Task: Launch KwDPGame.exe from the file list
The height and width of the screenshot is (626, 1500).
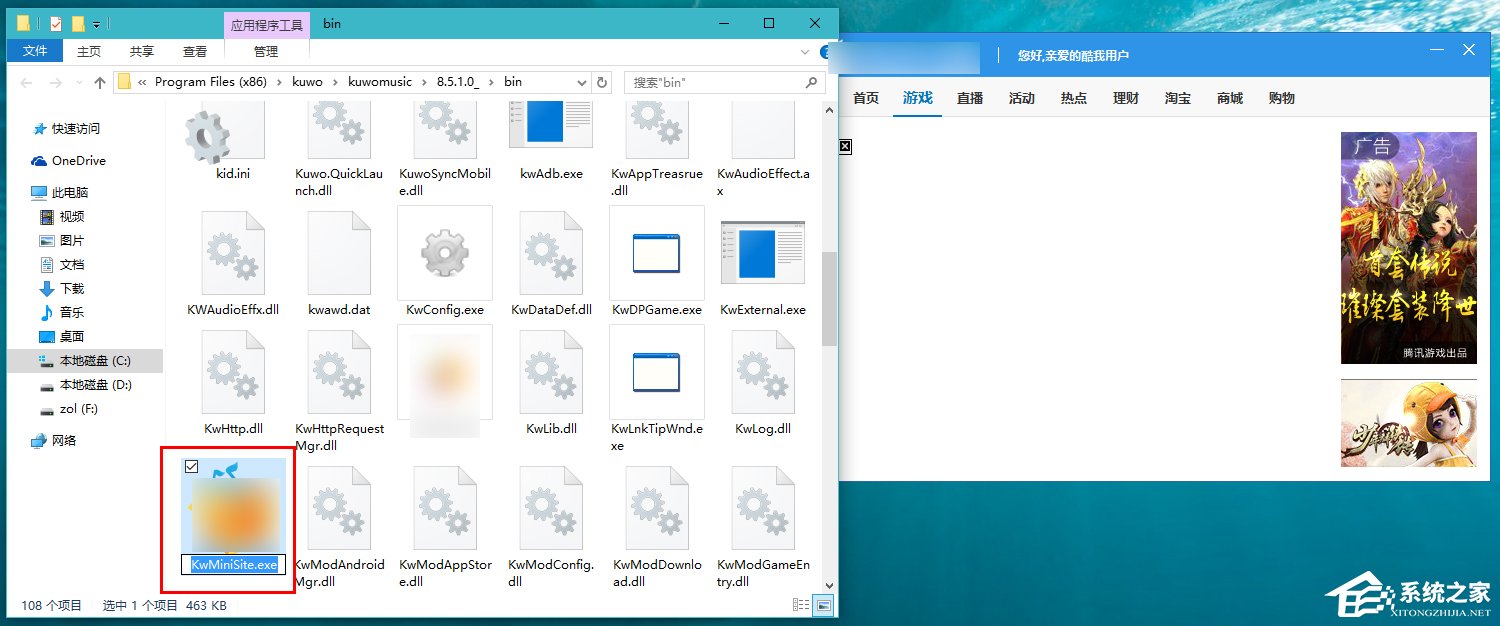Action: 656,252
